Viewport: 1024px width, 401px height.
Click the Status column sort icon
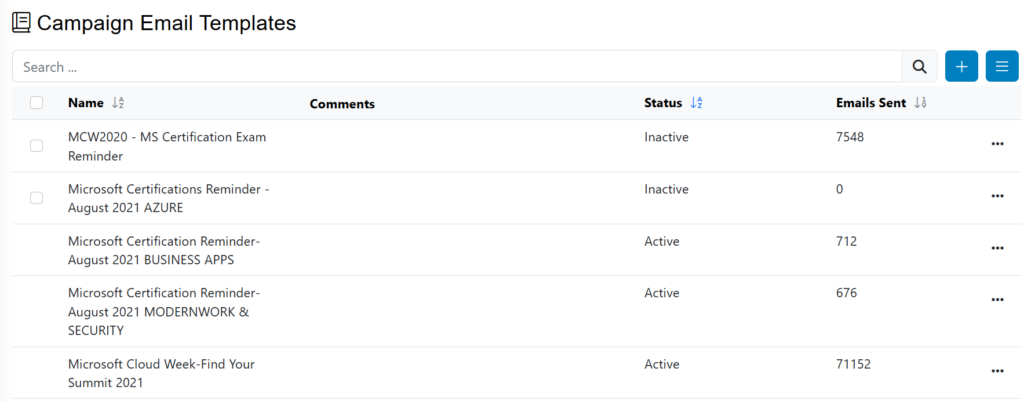pyautogui.click(x=697, y=103)
